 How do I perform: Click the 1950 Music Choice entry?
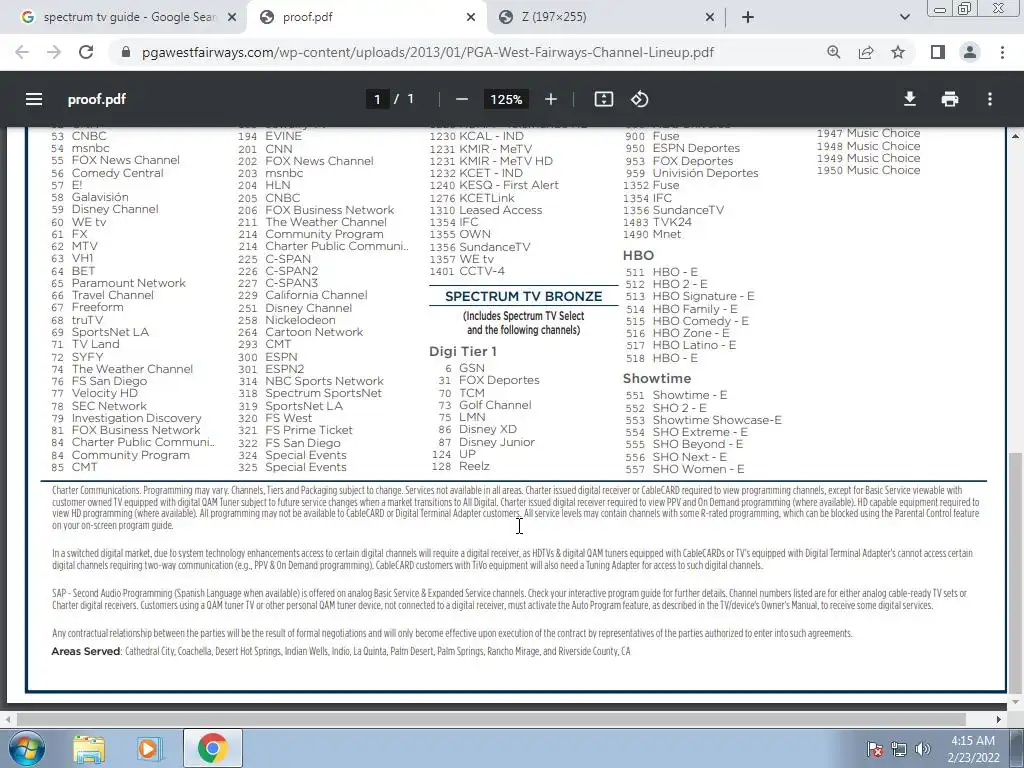pos(869,170)
